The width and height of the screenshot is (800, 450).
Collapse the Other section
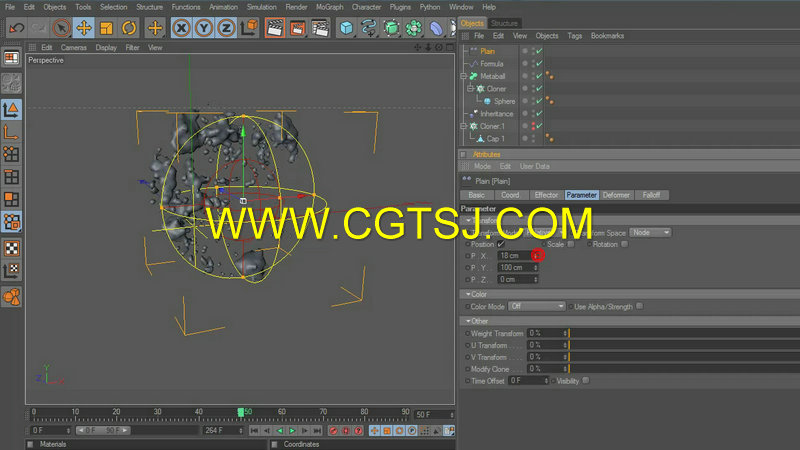coord(468,321)
